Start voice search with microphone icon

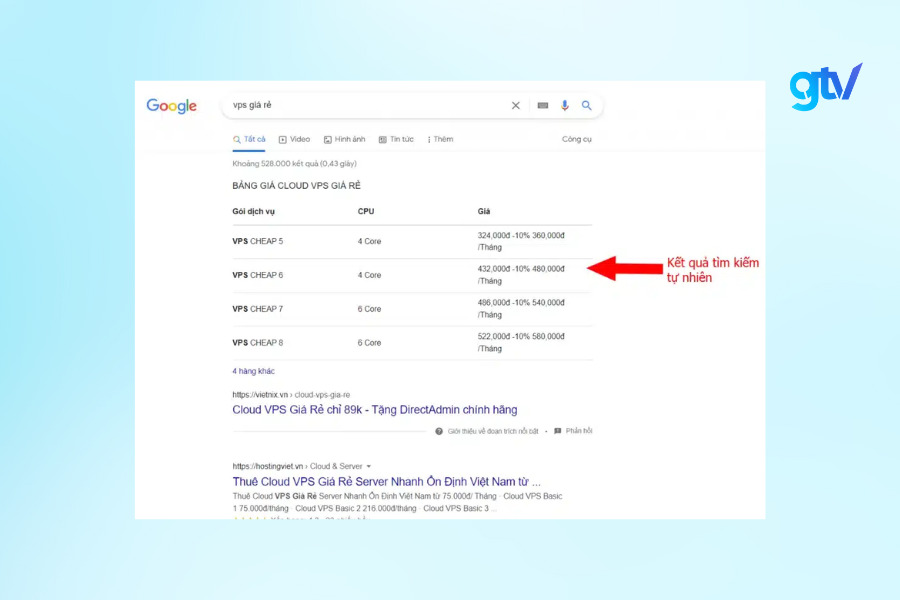click(x=565, y=105)
